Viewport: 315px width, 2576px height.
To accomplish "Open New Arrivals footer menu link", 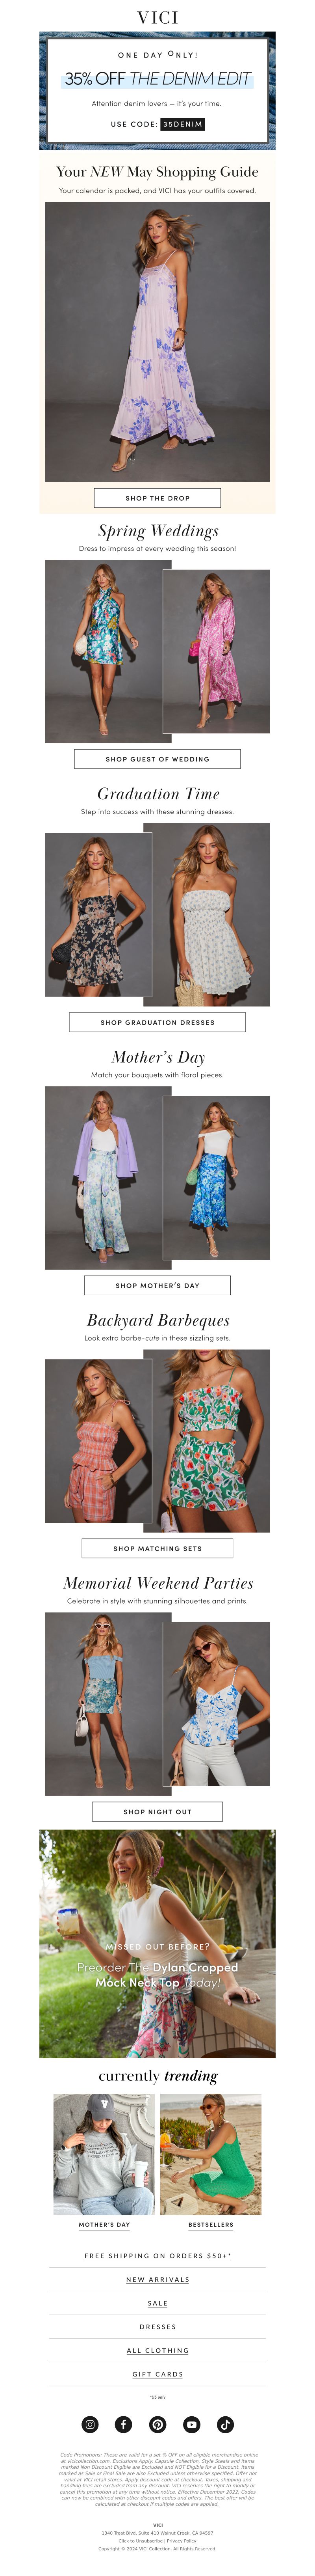I will tap(158, 2279).
